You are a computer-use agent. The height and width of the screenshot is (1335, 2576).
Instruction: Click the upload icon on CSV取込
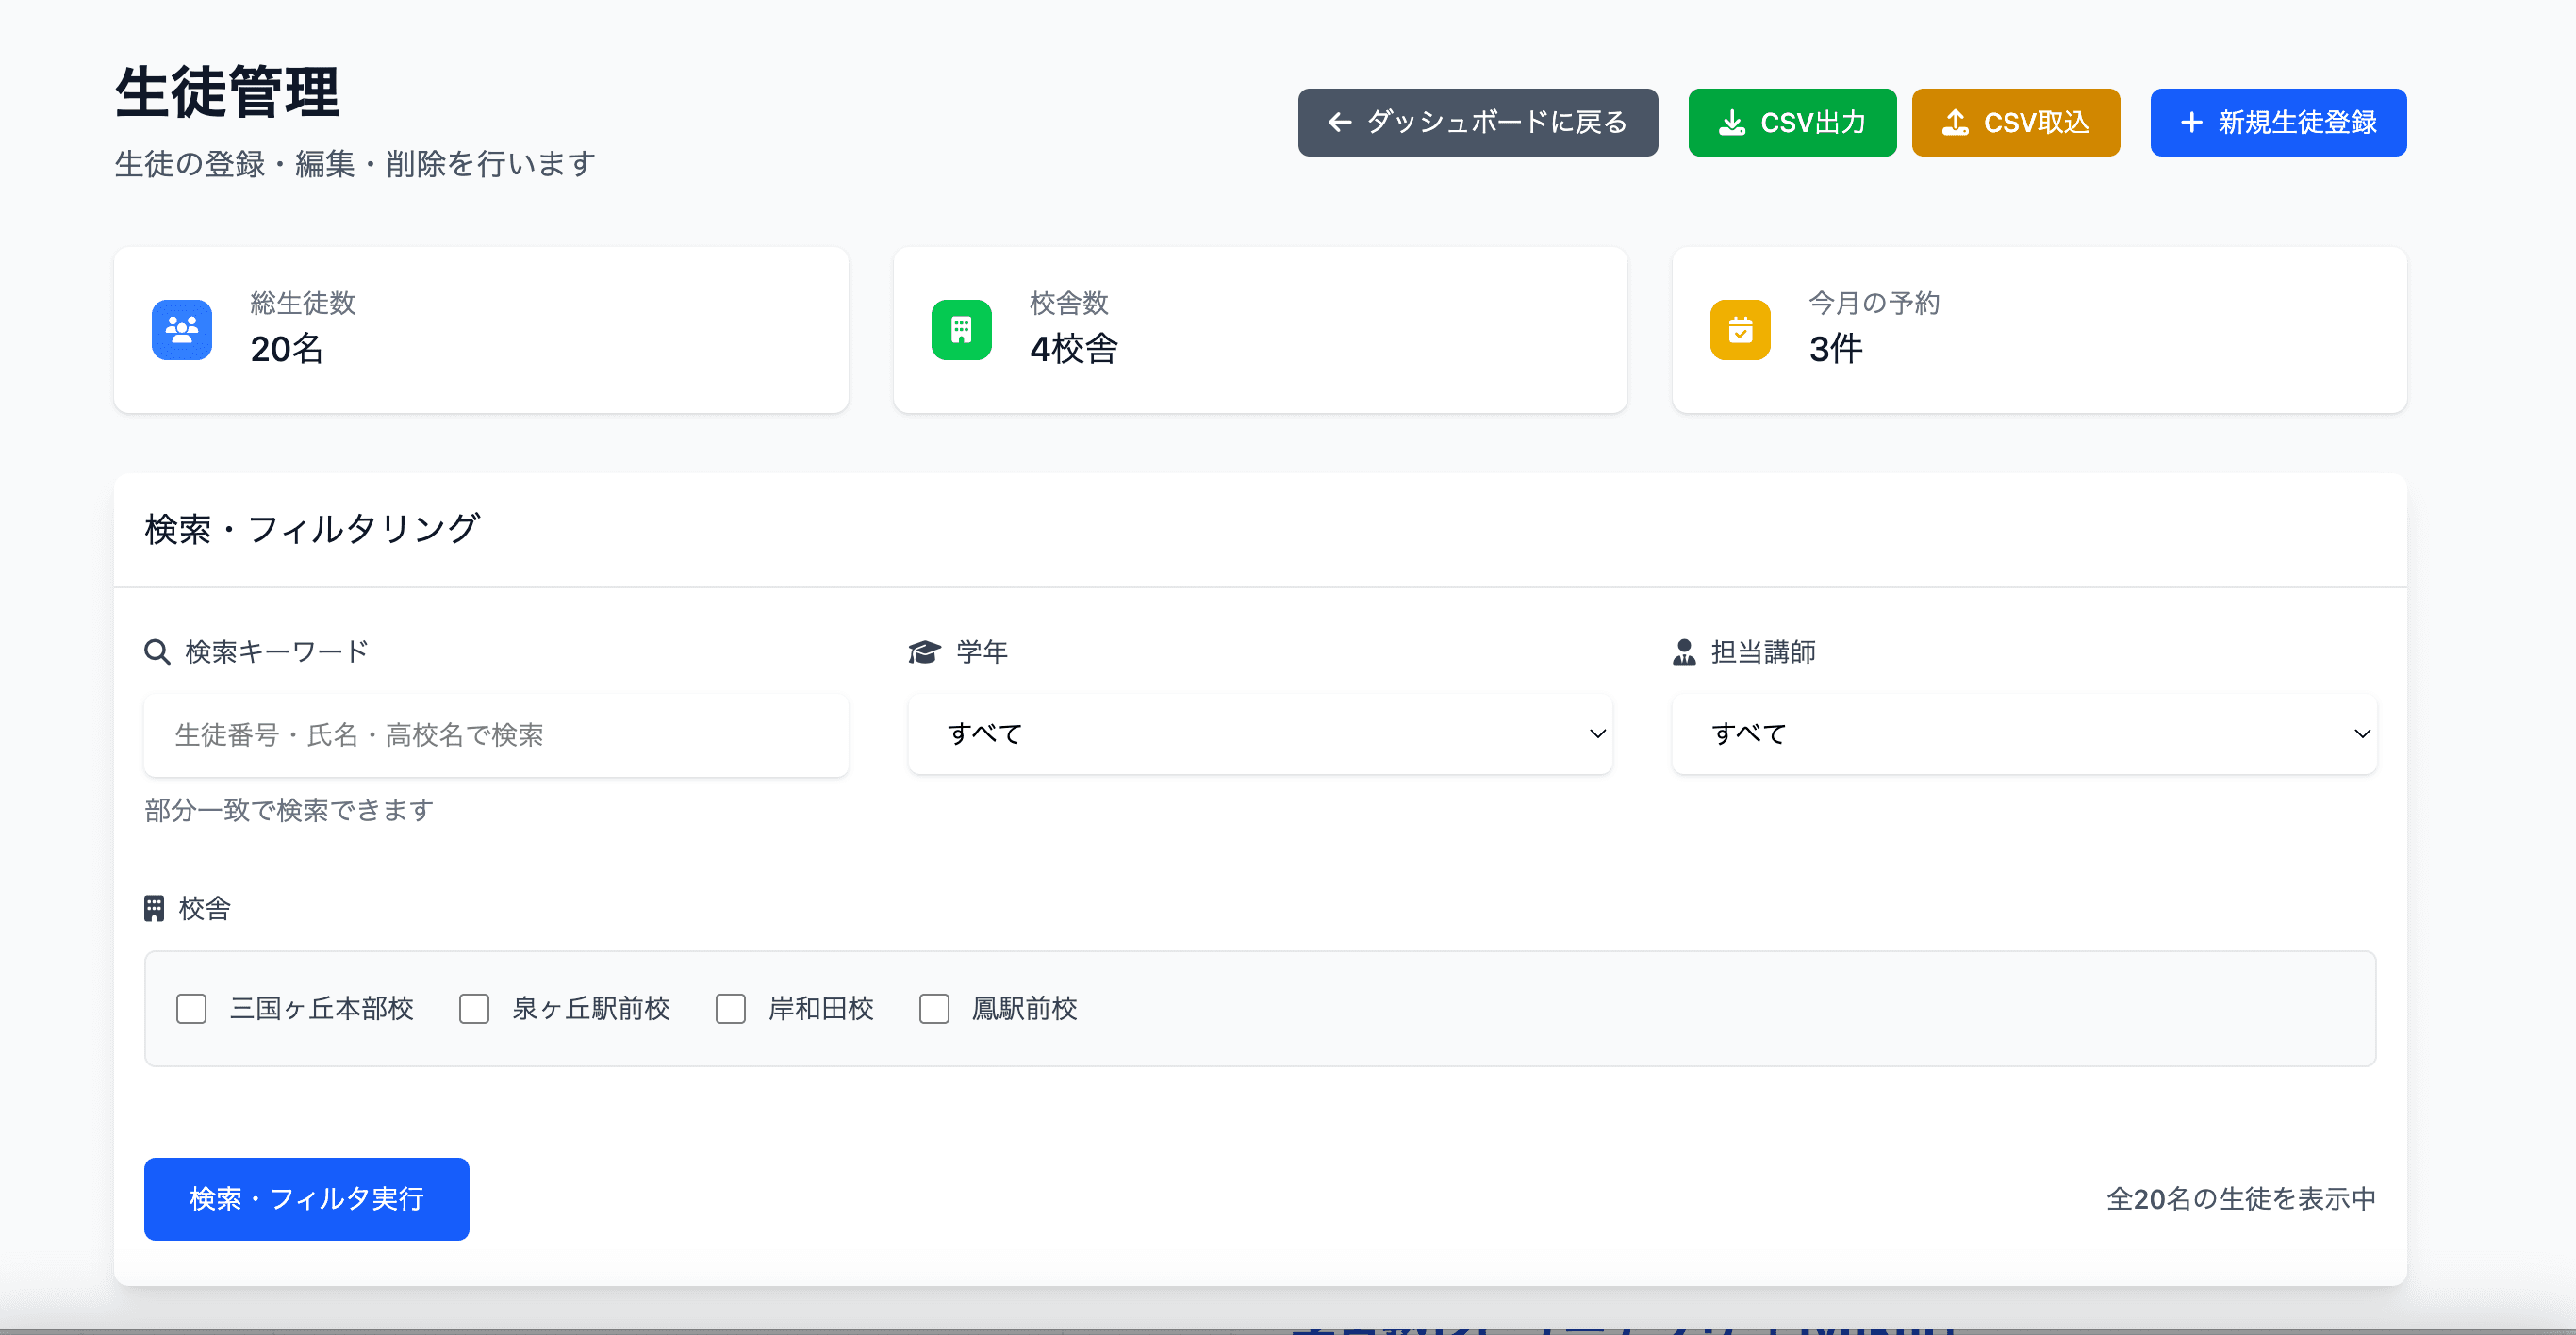pyautogui.click(x=1955, y=122)
